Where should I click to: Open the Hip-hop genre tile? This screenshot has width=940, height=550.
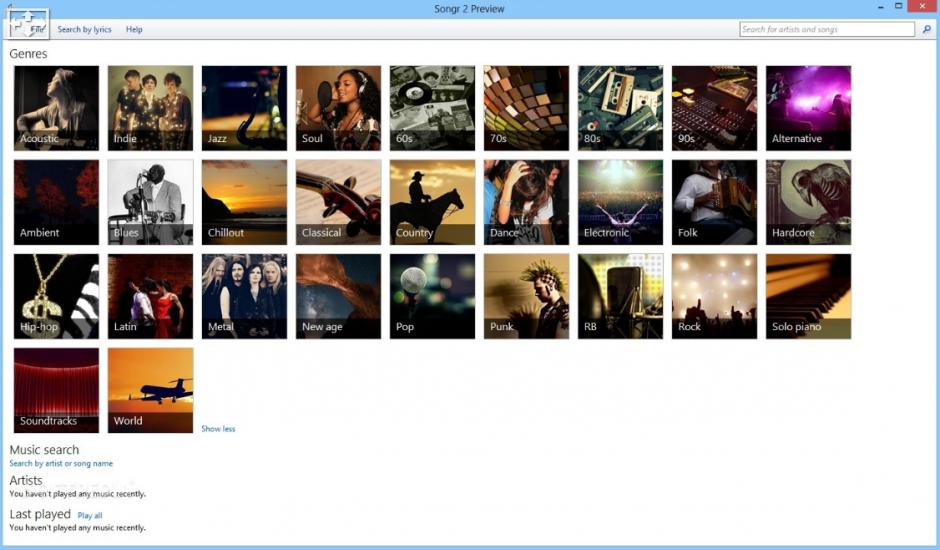pyautogui.click(x=56, y=296)
